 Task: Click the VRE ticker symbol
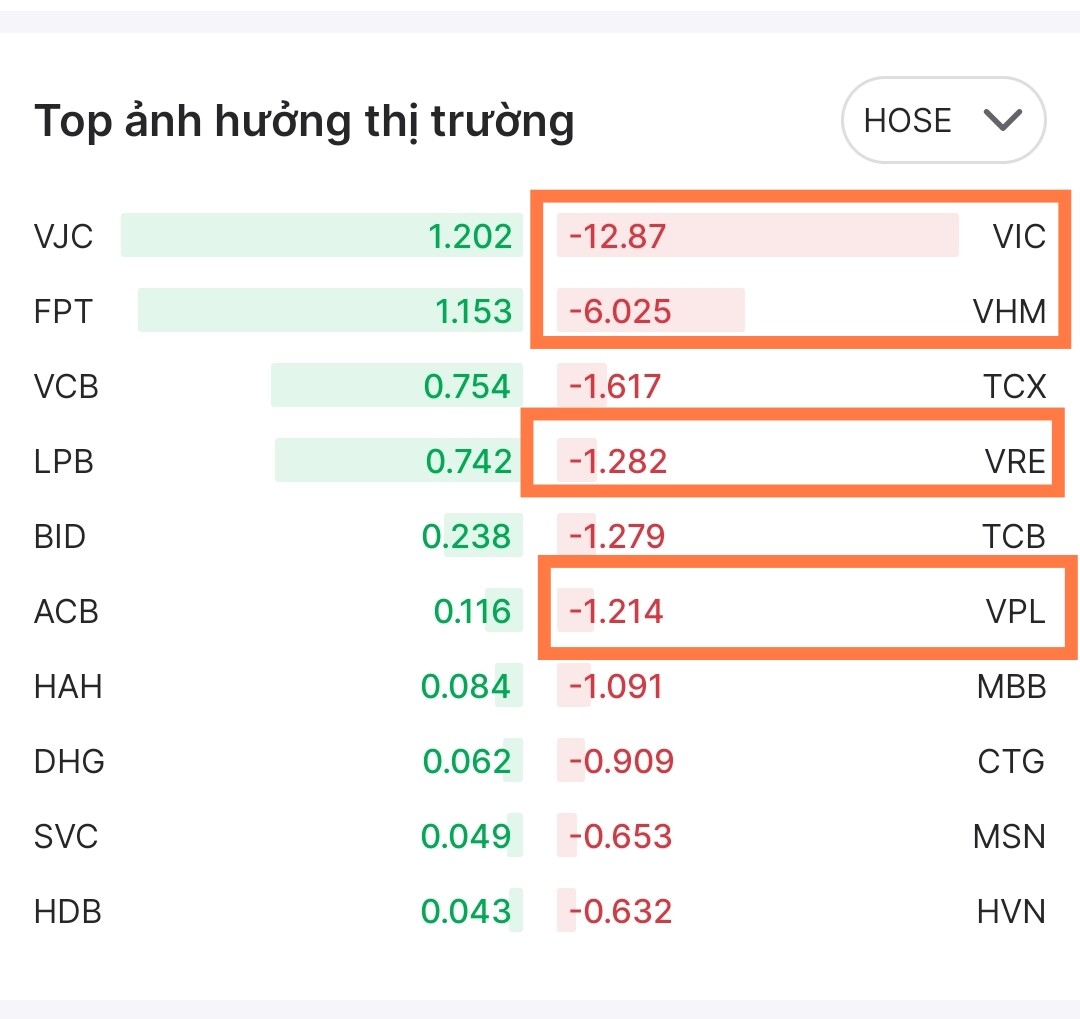point(1013,461)
